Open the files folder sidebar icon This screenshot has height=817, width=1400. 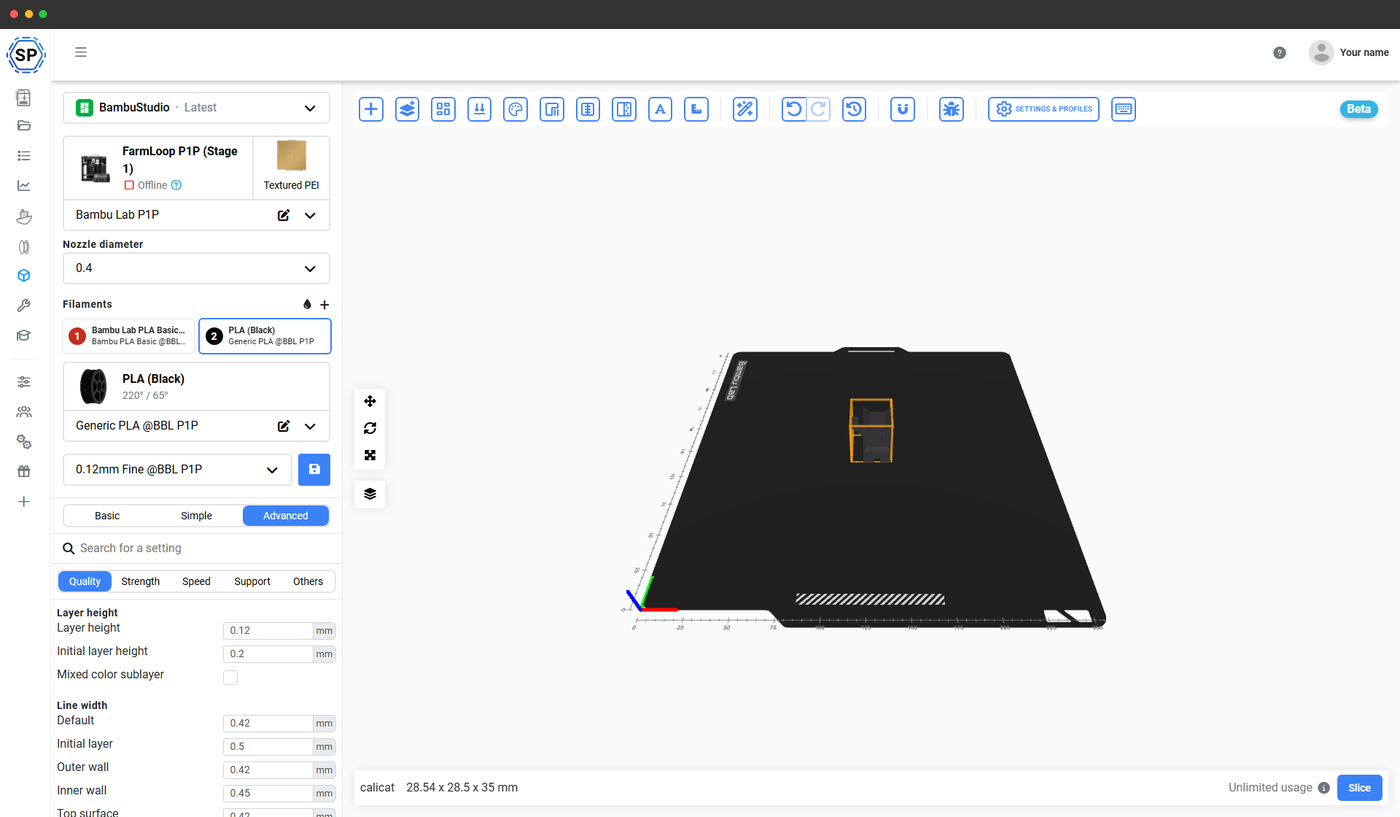[x=24, y=126]
